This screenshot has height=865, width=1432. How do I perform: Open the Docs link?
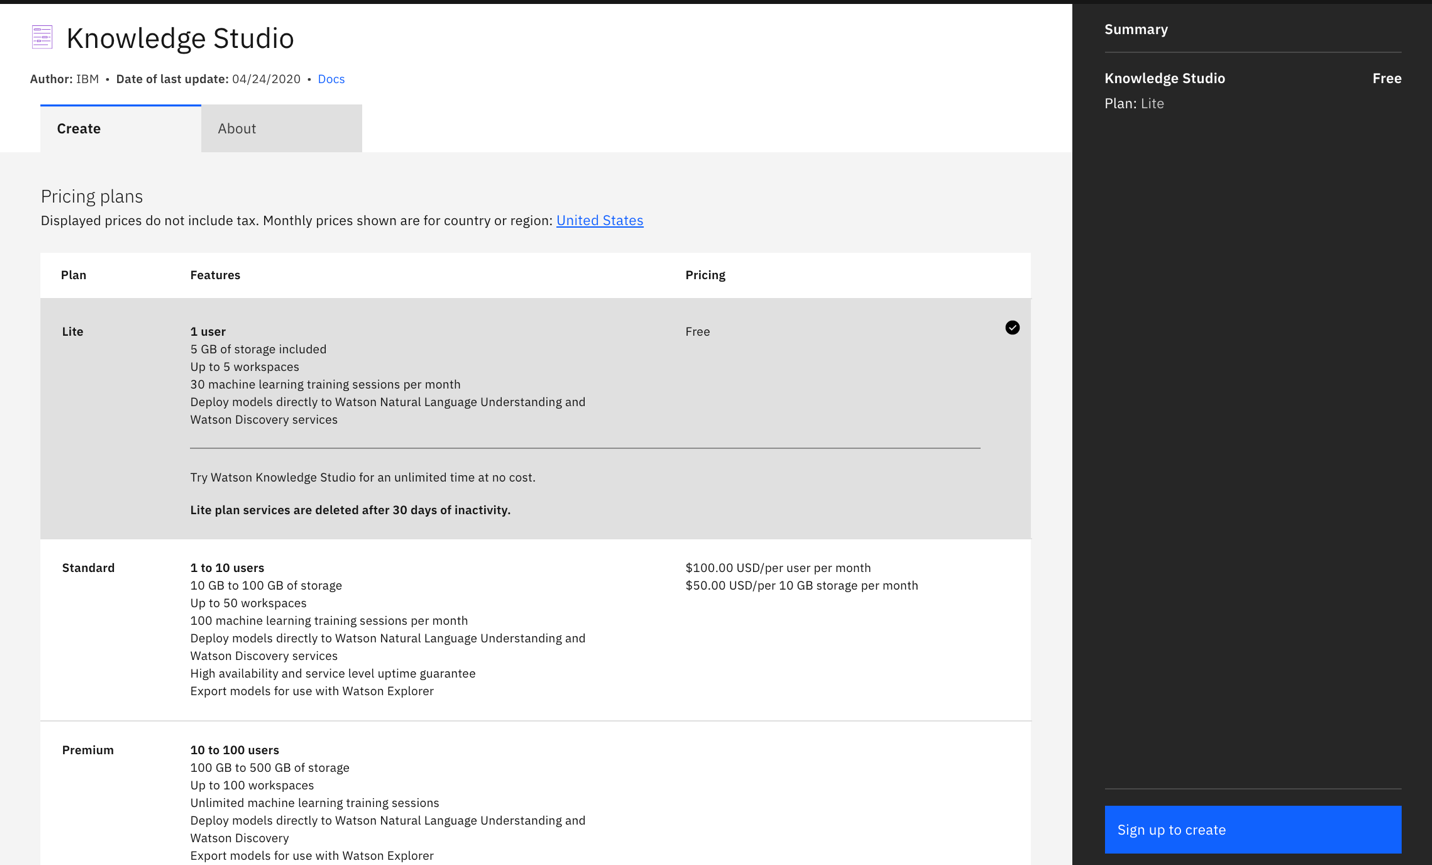331,79
